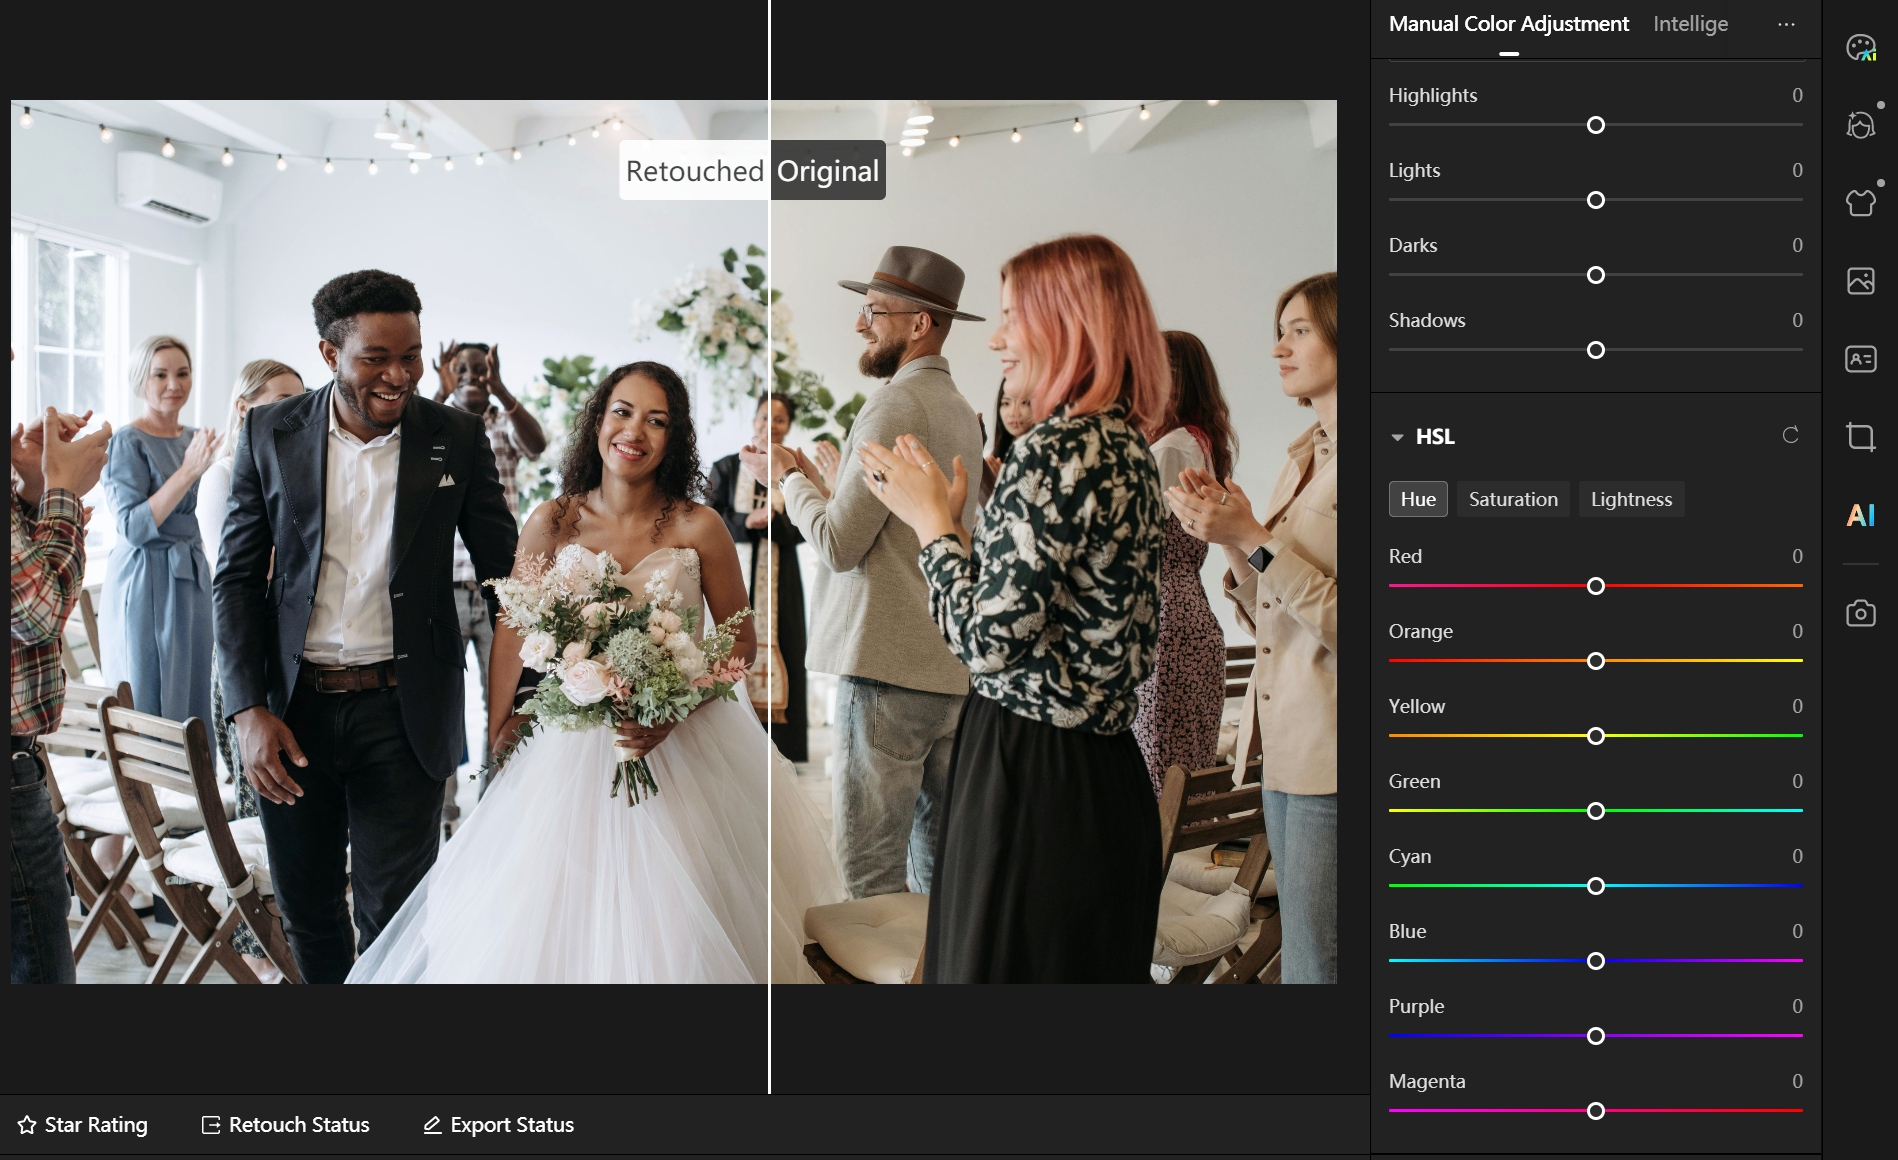Open the Retouch Status filter
Screen dimensions: 1898x1160
286,1125
